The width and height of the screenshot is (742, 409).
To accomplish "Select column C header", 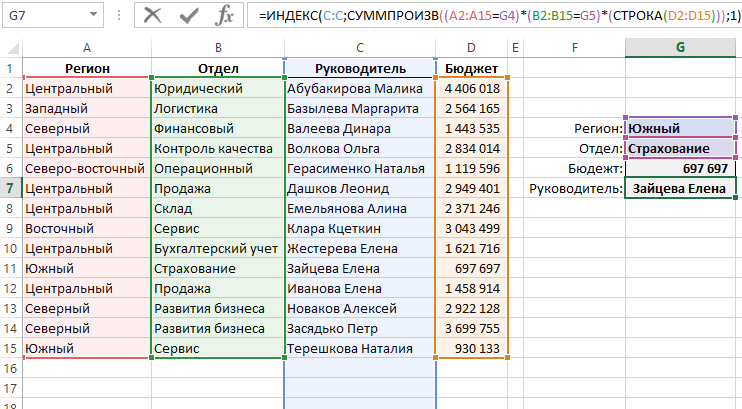I will [360, 48].
